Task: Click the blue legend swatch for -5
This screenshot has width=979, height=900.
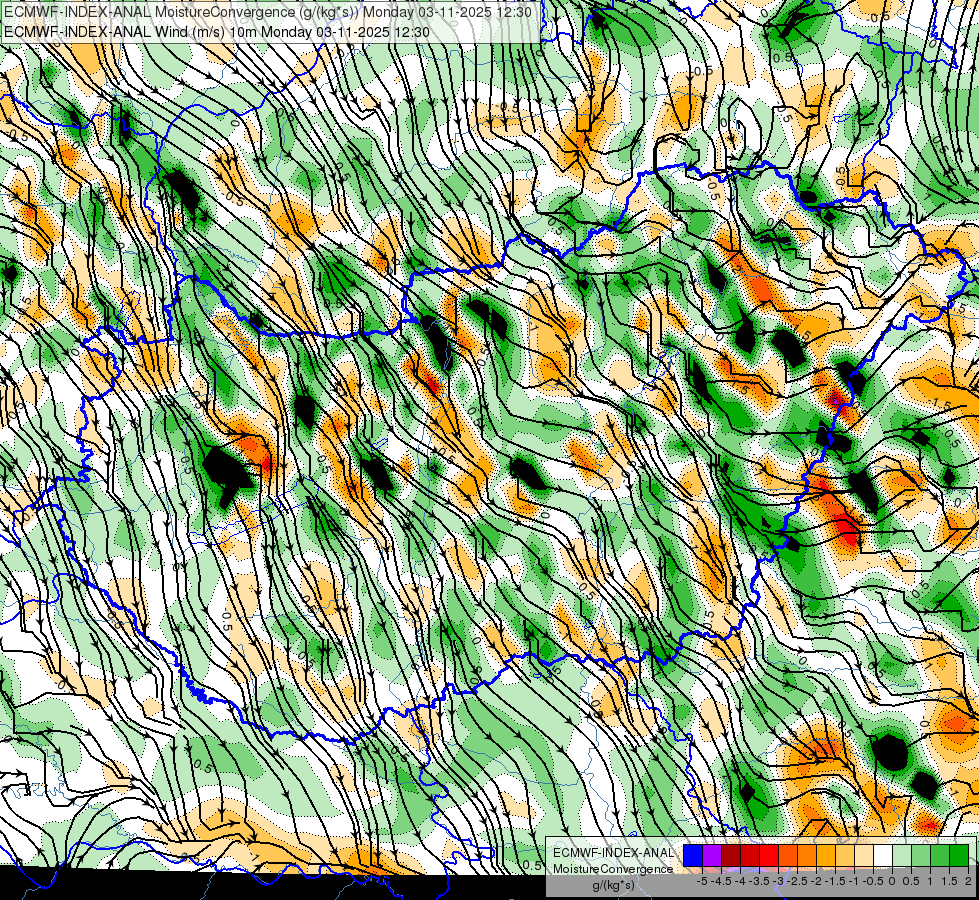Action: click(693, 856)
